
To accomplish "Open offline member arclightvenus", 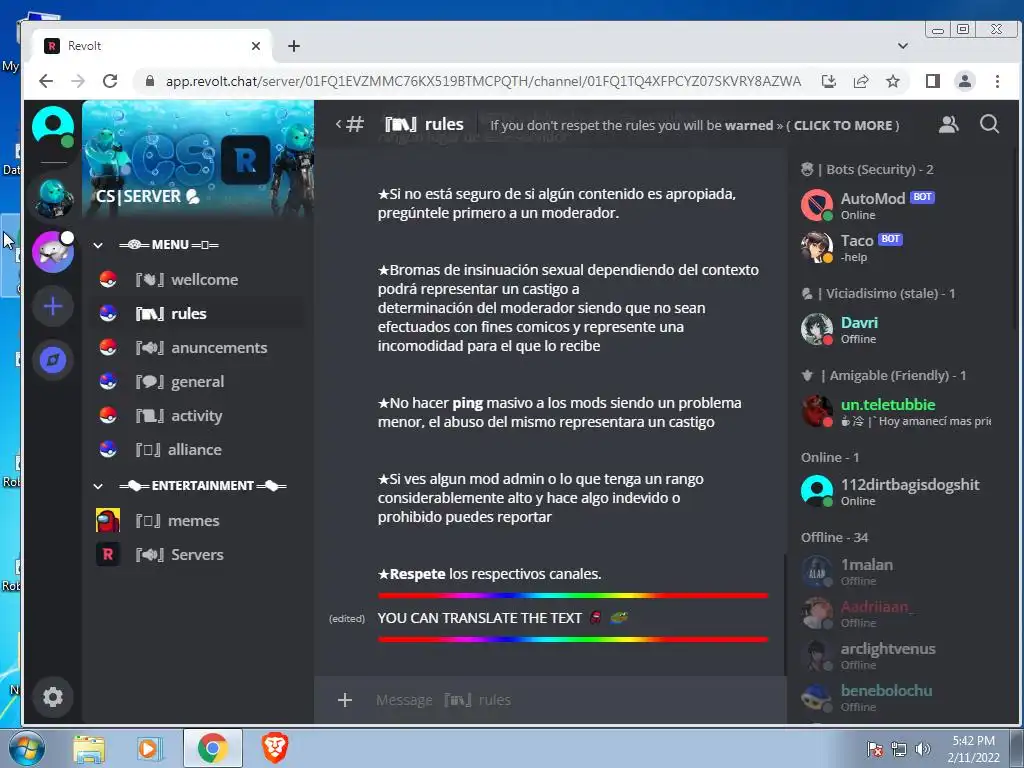I will [896, 656].
